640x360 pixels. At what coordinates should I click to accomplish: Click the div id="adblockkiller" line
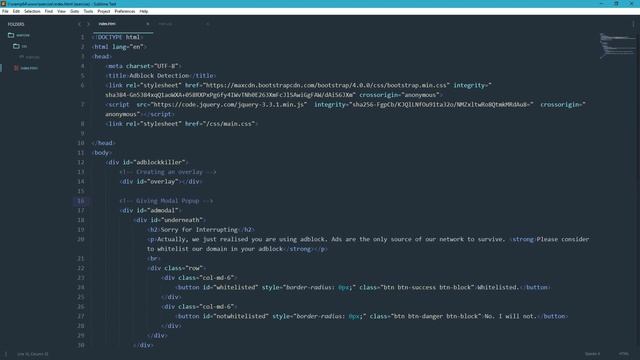147,162
